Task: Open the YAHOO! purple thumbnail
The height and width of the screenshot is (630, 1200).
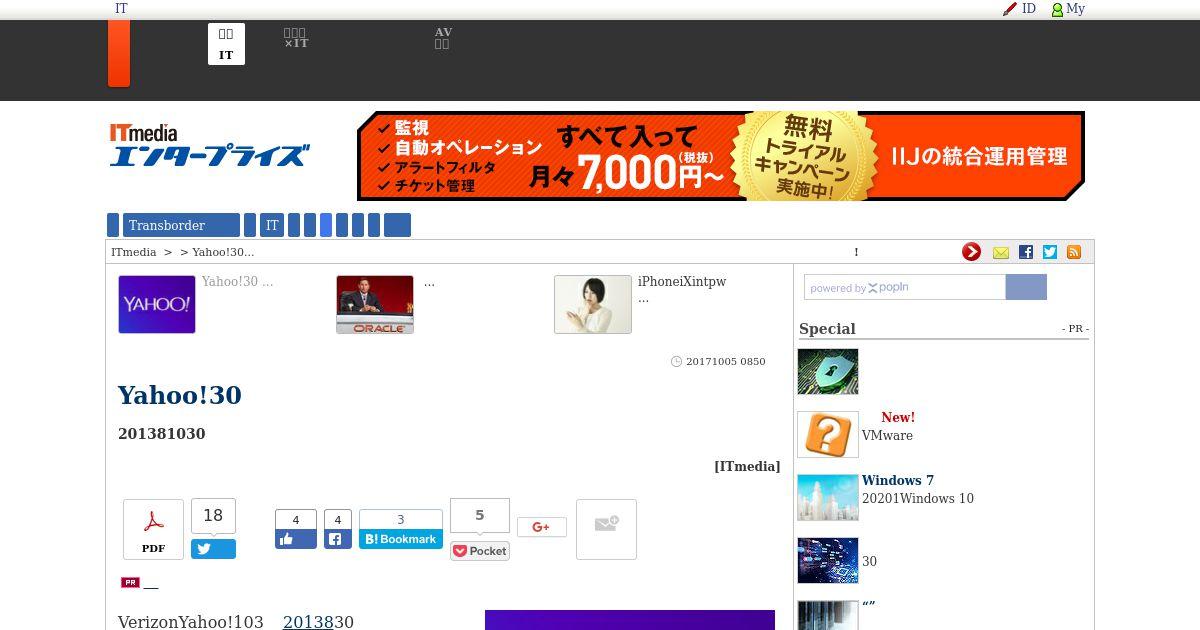Action: click(157, 304)
